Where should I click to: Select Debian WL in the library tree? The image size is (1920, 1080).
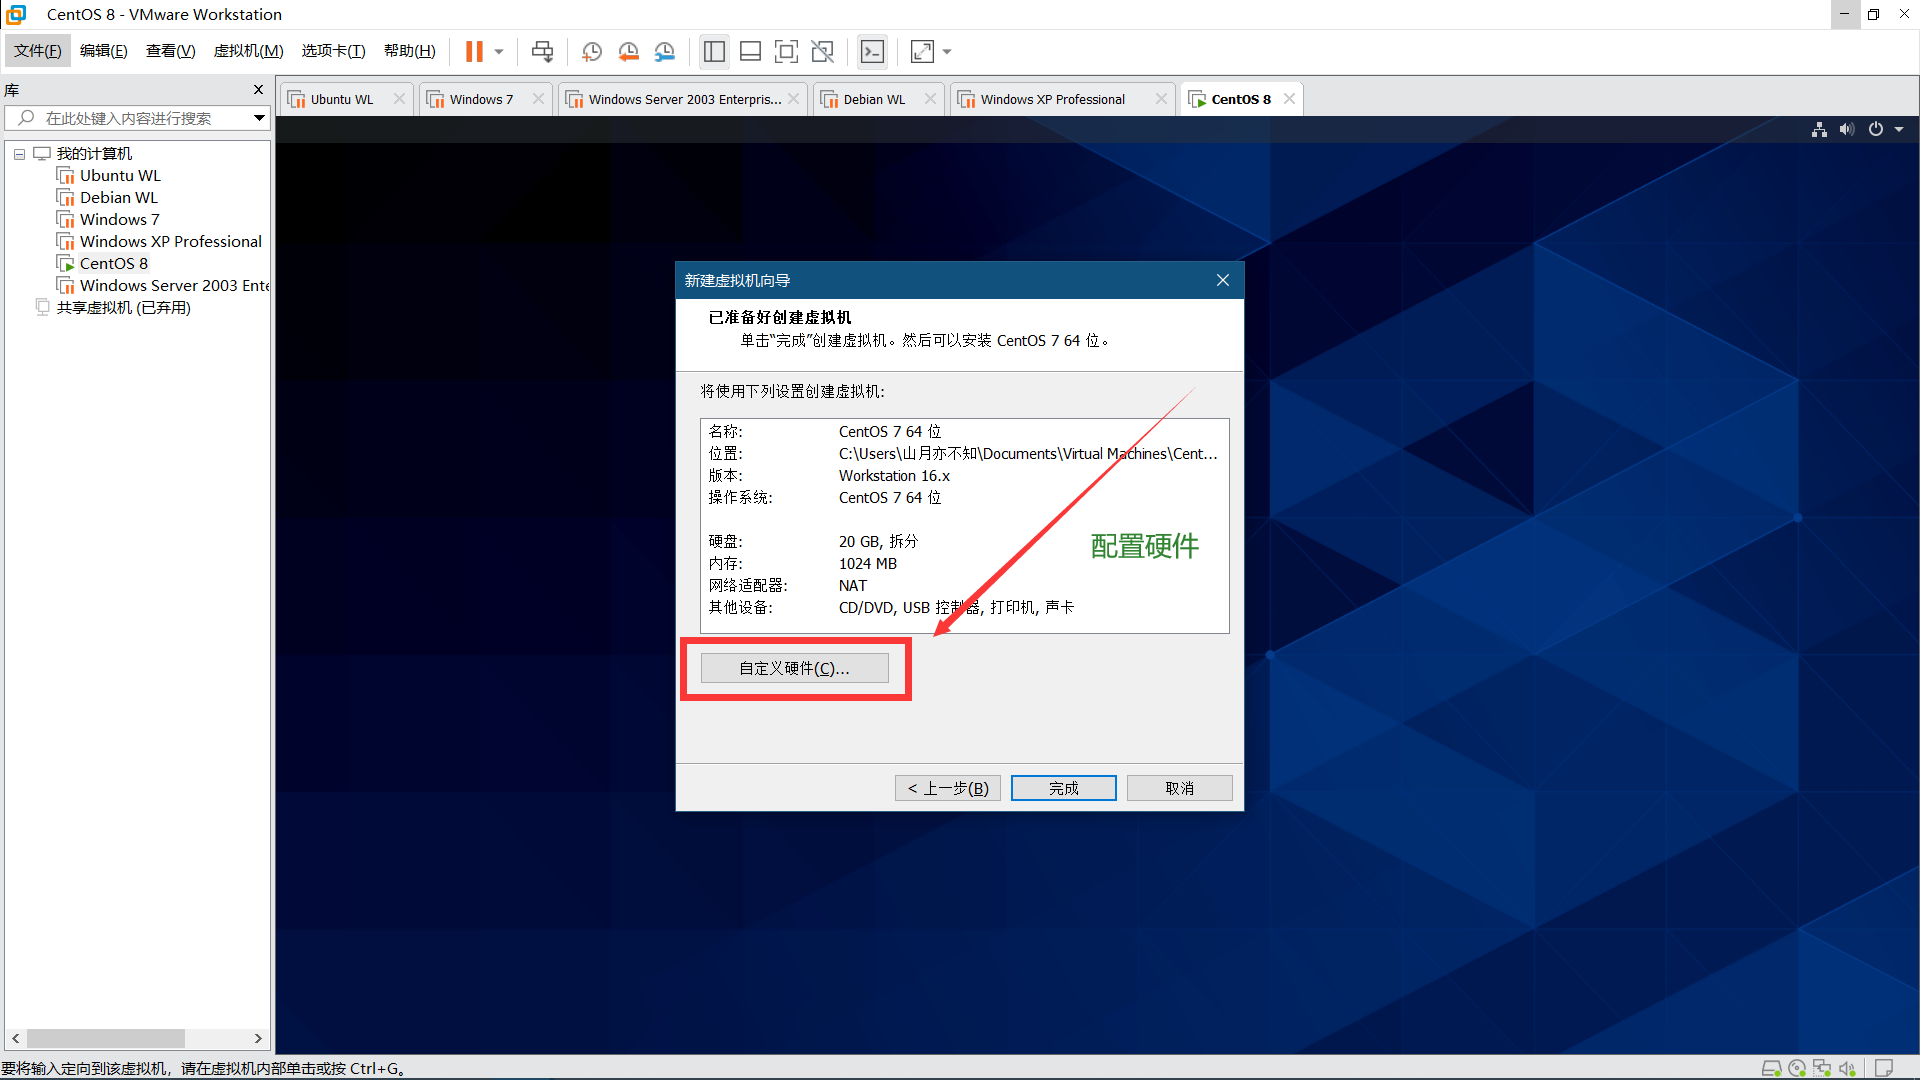[119, 197]
